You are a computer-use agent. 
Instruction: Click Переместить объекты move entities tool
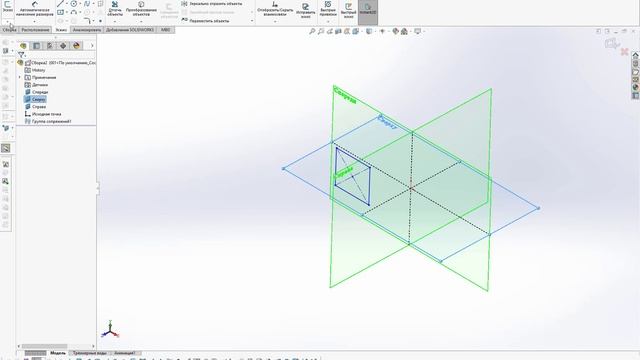205,20
